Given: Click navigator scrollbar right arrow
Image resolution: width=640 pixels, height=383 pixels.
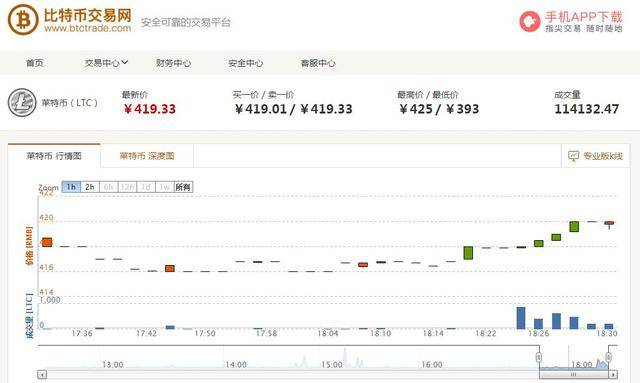Looking at the screenshot, I should click(613, 374).
